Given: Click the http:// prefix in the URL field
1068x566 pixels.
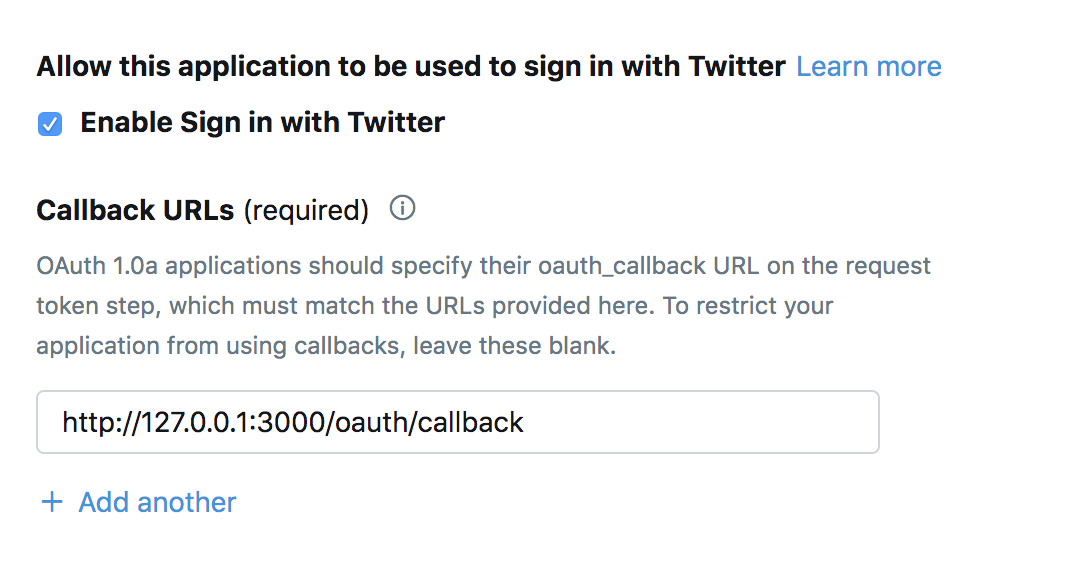Looking at the screenshot, I should tap(101, 422).
